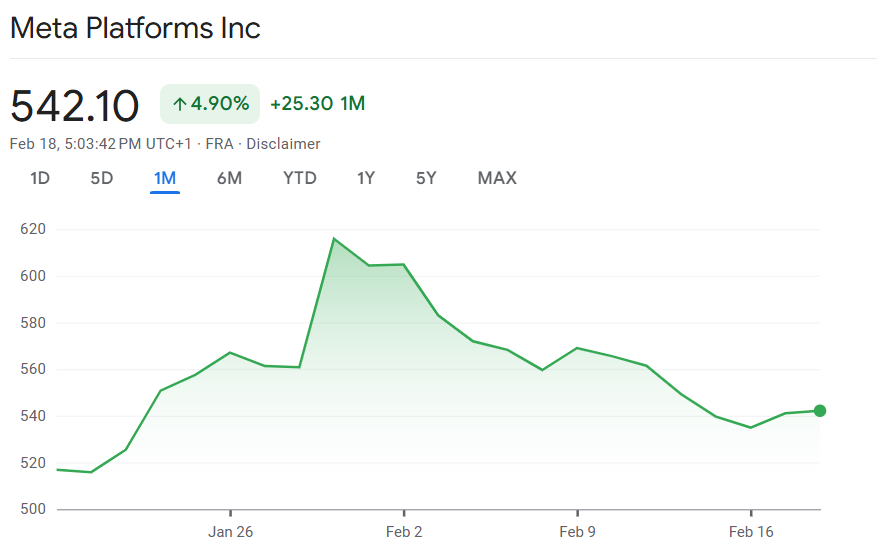
Task: Switch to the 1D time range
Action: (40, 178)
